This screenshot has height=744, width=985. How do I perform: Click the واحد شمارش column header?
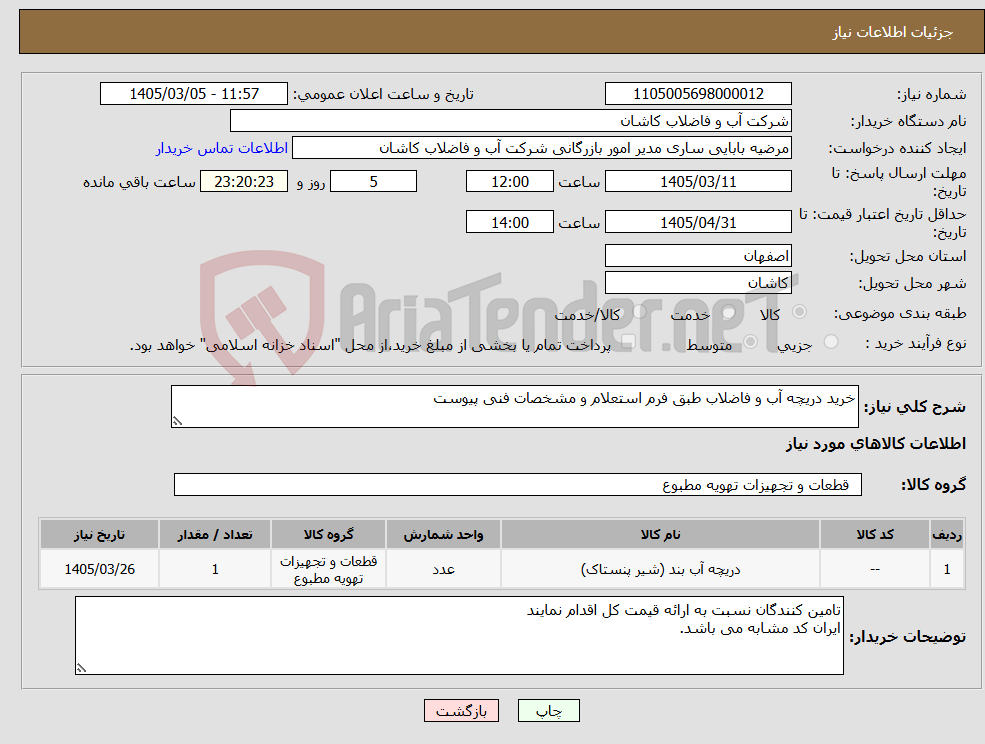pos(443,535)
